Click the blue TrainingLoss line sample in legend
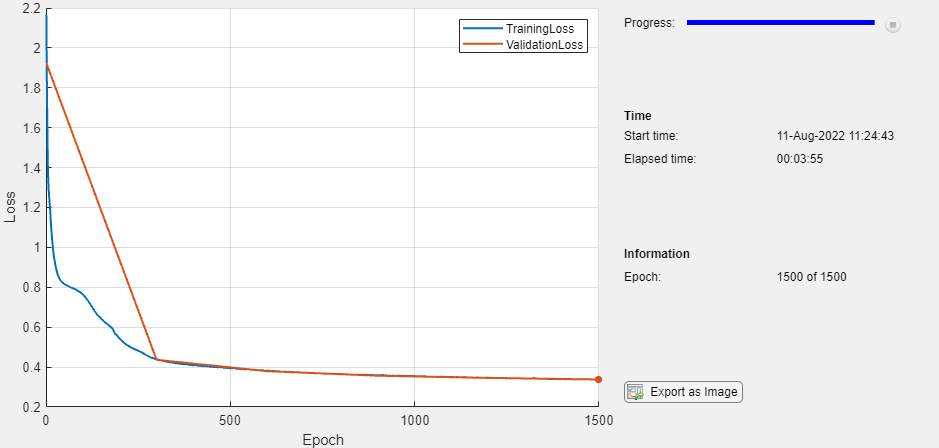939x448 pixels. [x=482, y=28]
